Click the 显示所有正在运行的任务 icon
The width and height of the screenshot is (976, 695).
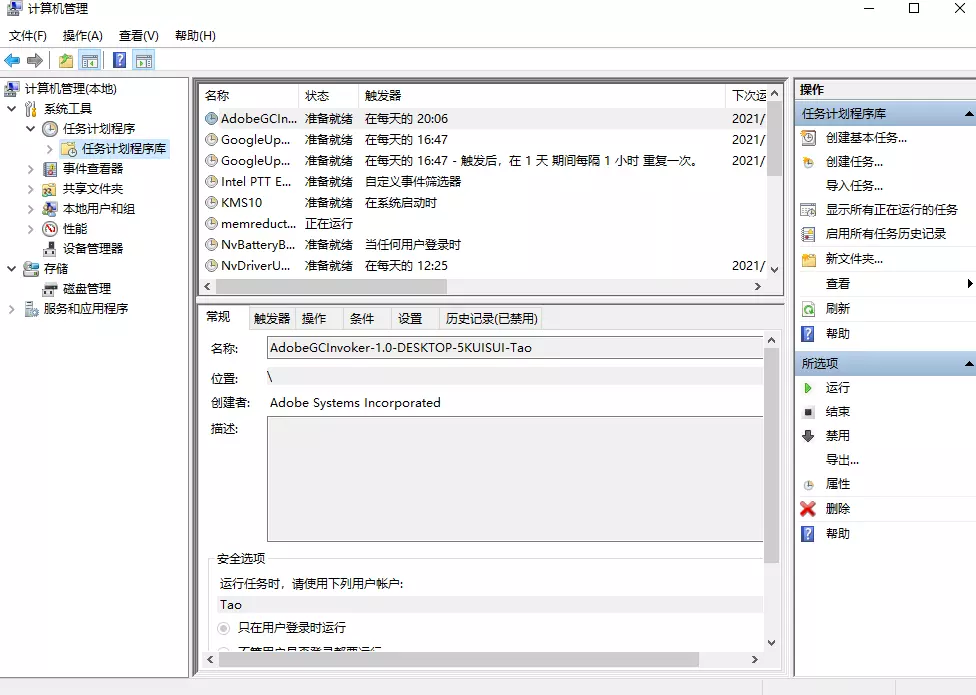coord(808,210)
